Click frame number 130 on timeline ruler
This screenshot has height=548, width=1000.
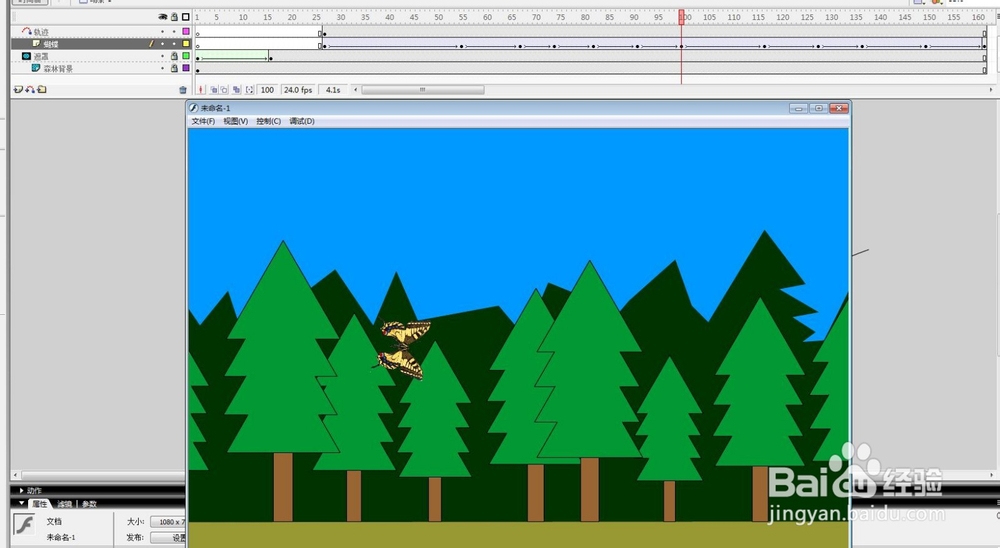(x=832, y=17)
